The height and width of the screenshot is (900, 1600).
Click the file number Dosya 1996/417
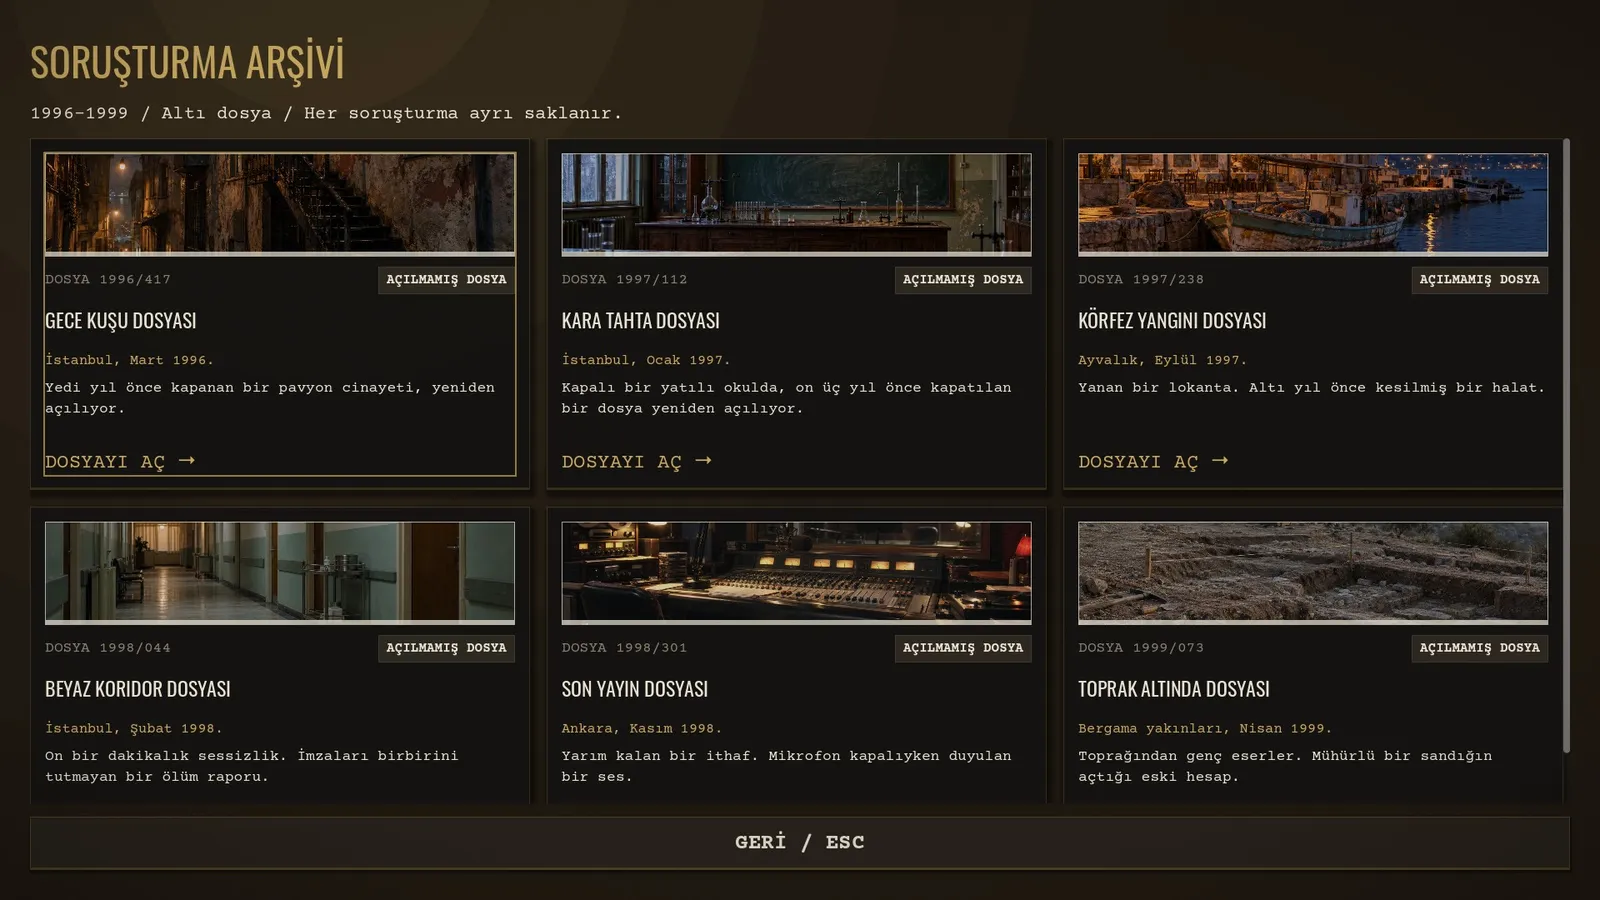(108, 280)
